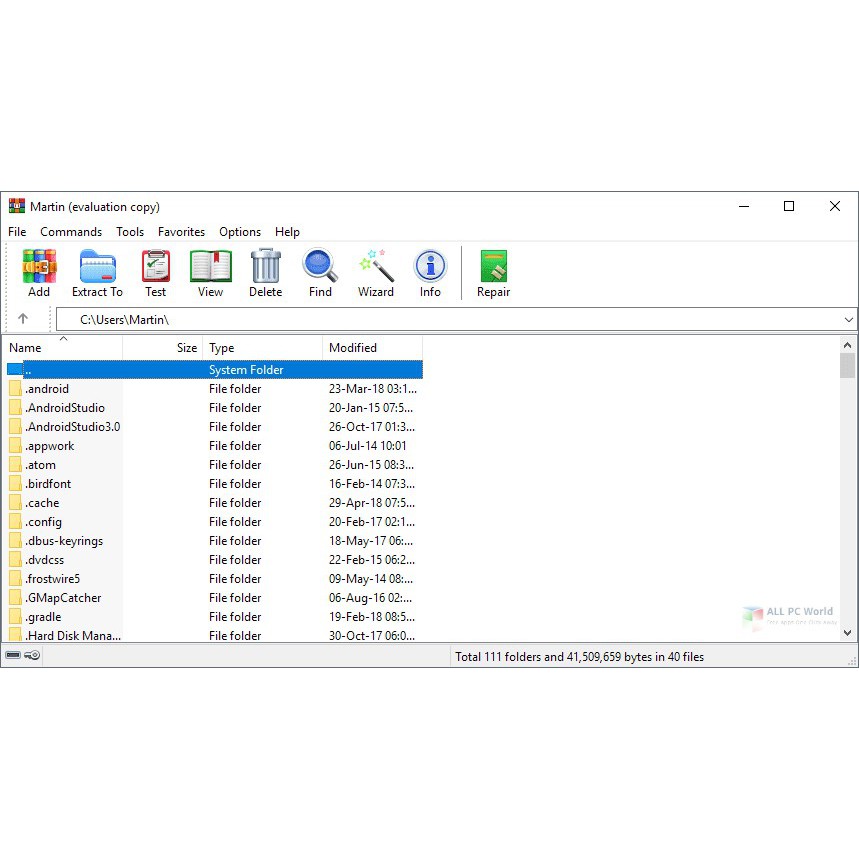Expand the address path dropdown arrow

(x=848, y=320)
